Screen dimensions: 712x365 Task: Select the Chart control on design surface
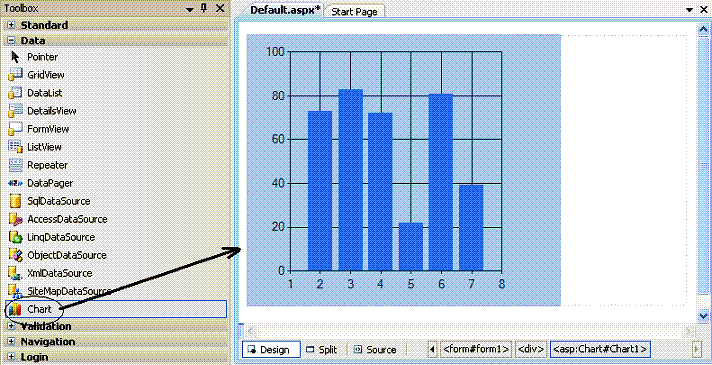pos(403,170)
